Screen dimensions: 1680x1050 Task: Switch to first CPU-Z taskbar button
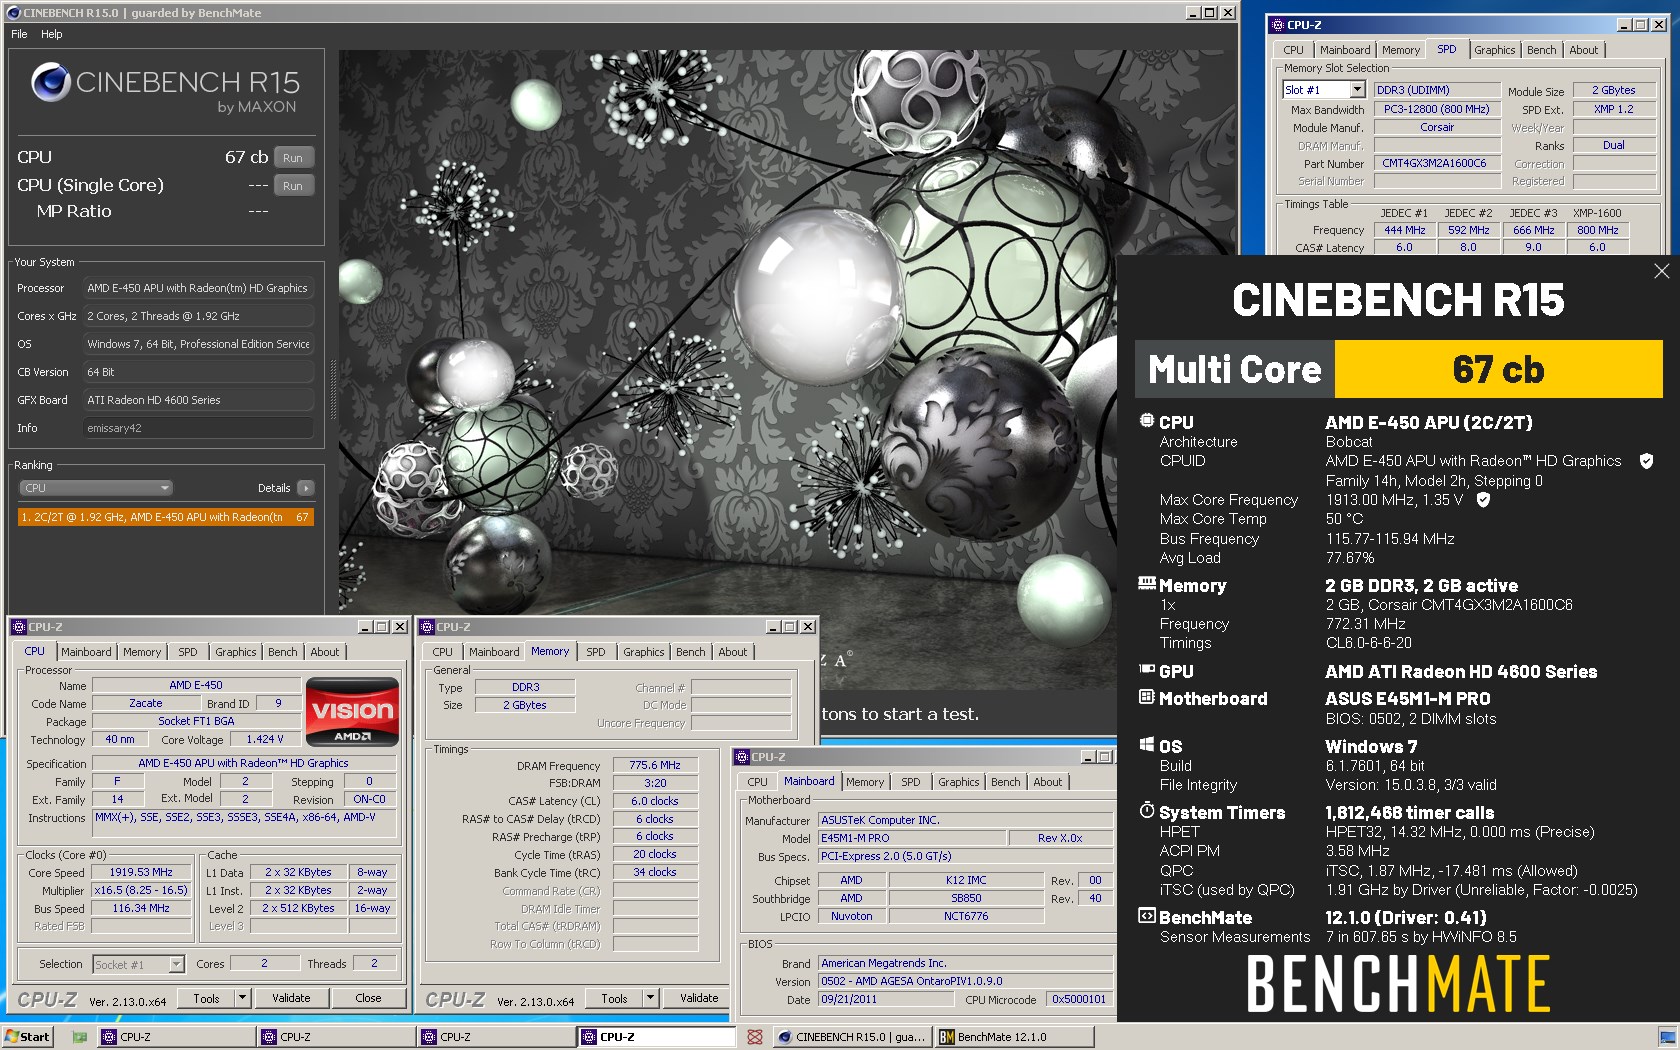coord(176,1037)
